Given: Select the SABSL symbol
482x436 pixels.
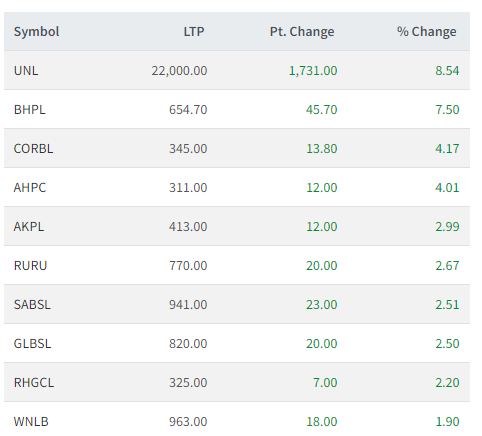Looking at the screenshot, I should point(32,305).
